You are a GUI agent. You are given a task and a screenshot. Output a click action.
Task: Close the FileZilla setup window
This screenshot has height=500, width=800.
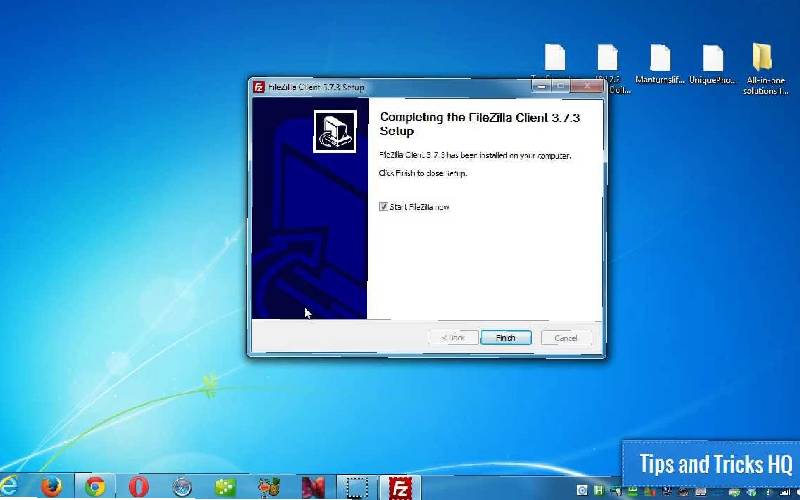coord(586,86)
